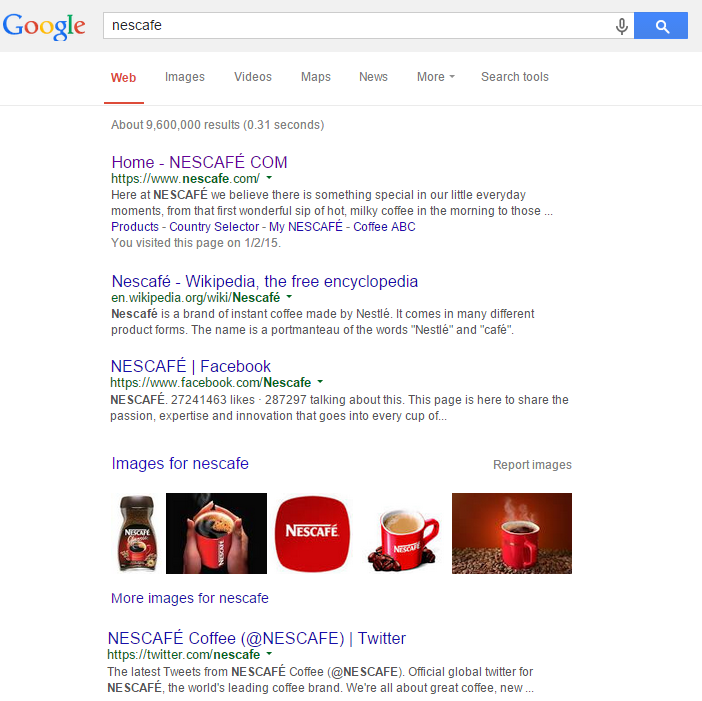Open NESCAFÉ Coffee Twitter result
The height and width of the screenshot is (701, 702).
point(257,638)
